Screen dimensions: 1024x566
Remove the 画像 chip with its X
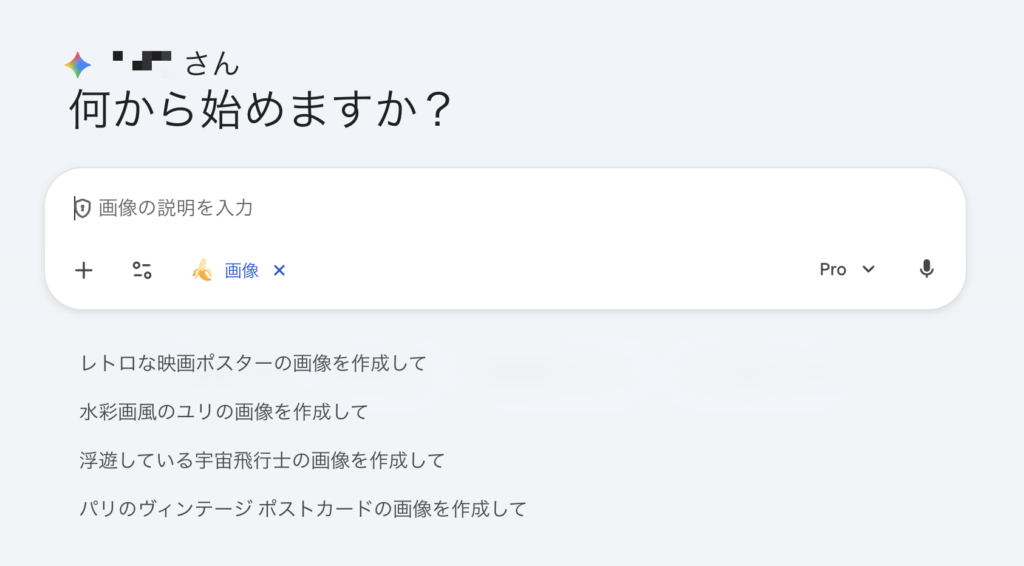pos(280,270)
